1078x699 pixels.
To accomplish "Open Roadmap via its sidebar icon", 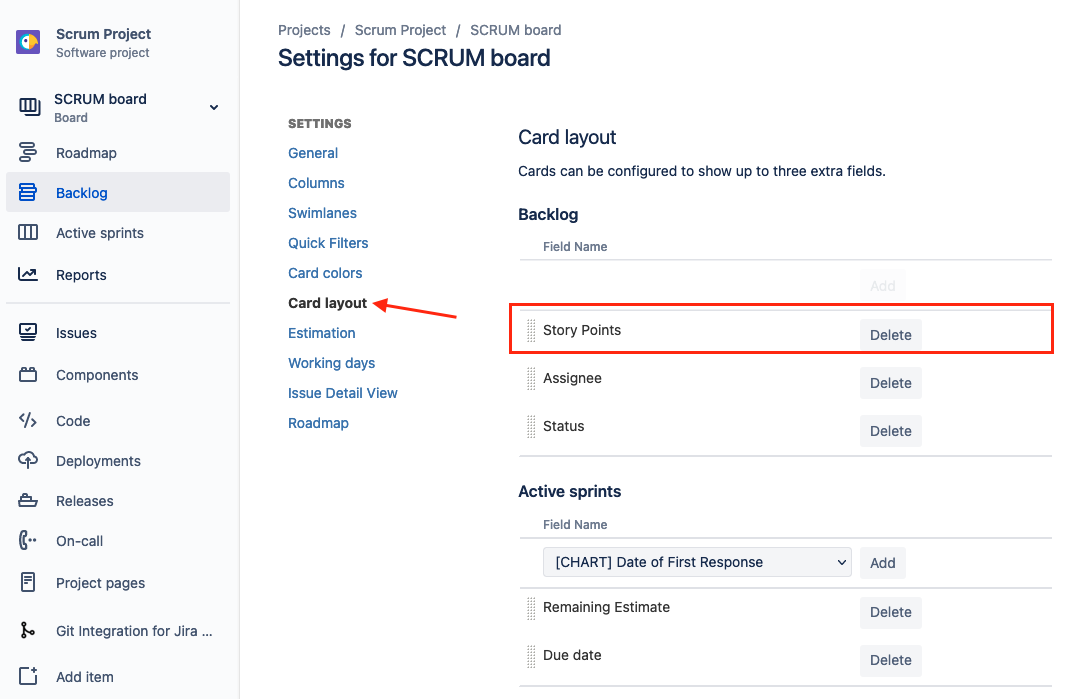I will (28, 153).
